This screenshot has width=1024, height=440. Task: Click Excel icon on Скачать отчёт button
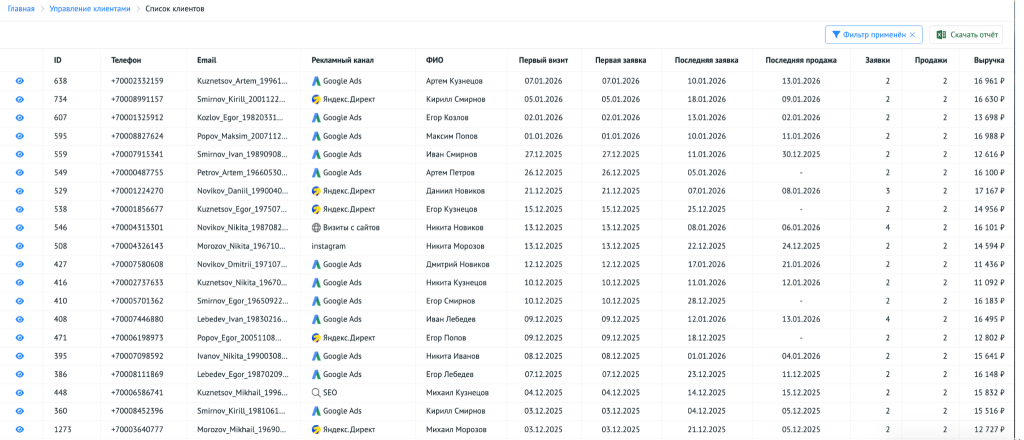click(941, 35)
